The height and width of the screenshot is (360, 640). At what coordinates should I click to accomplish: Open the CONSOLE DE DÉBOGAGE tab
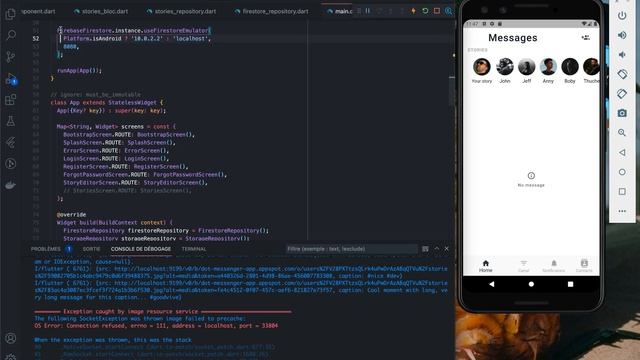(x=141, y=249)
